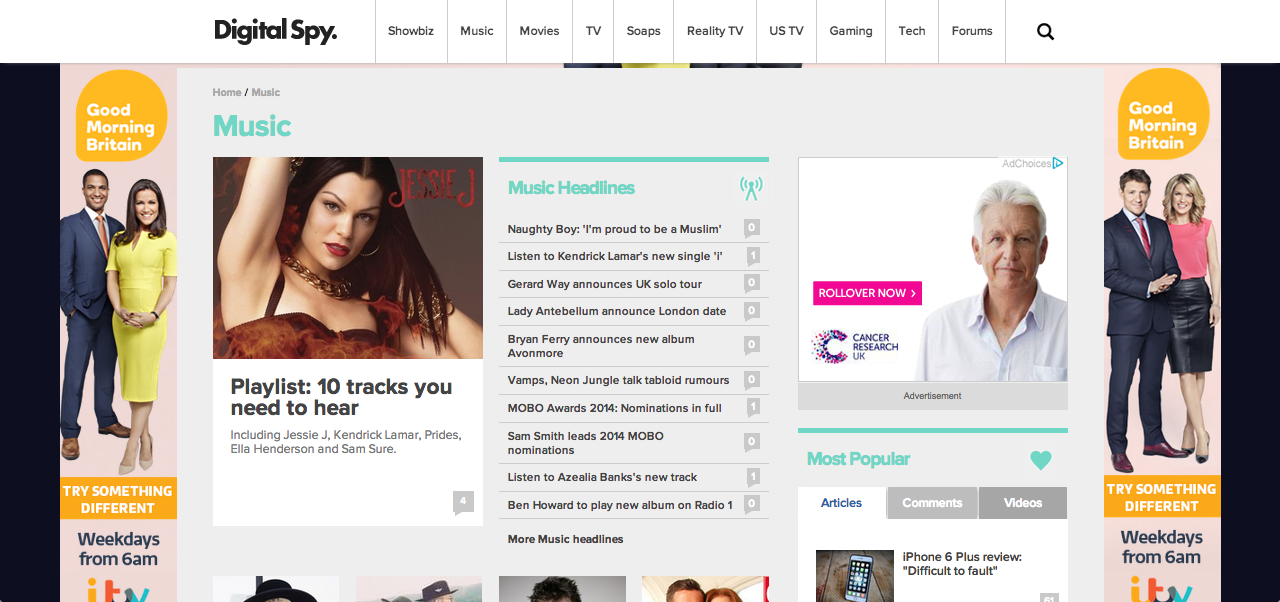Open the Showbiz section
Viewport: 1280px width, 602px height.
[411, 31]
